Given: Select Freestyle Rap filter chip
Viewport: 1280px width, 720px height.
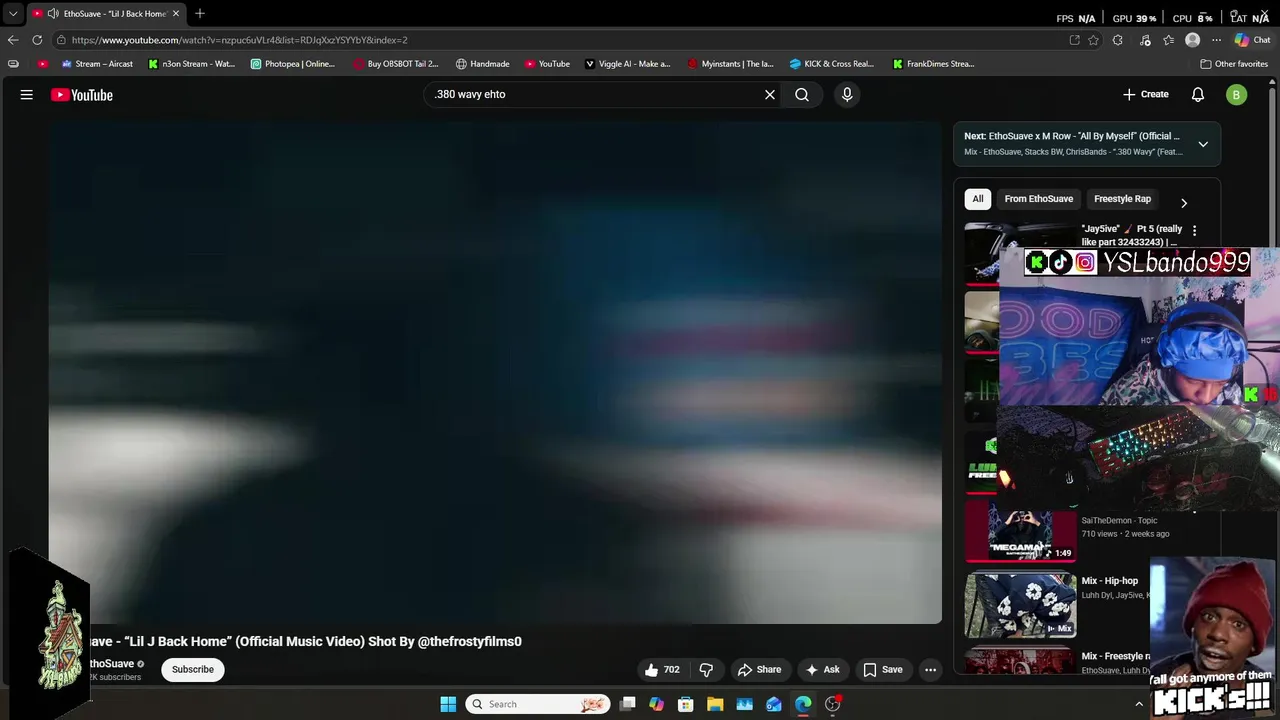Looking at the screenshot, I should (x=1122, y=199).
